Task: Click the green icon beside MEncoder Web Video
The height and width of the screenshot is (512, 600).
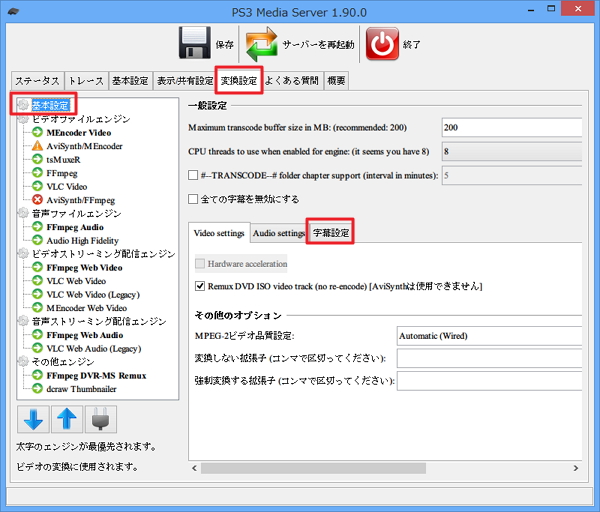Action: pos(37,308)
